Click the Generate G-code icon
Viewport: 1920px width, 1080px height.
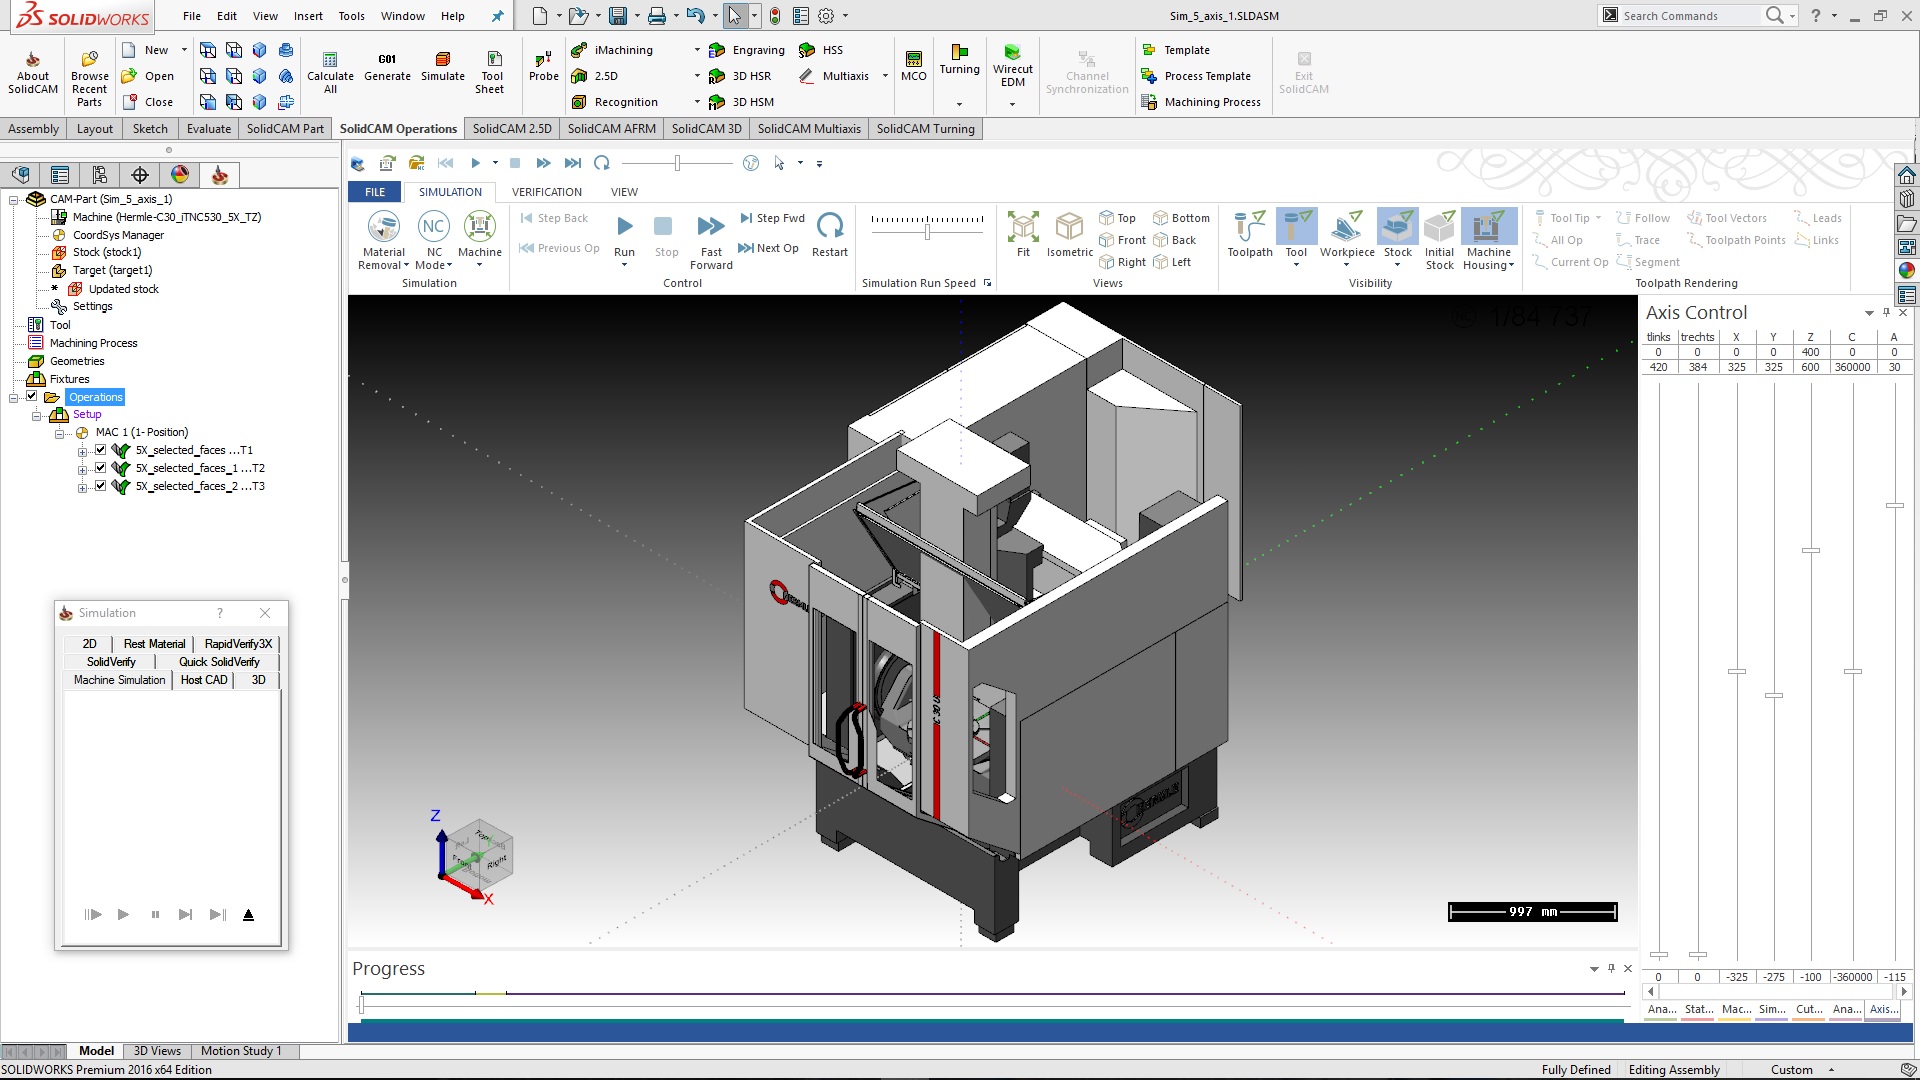(387, 67)
